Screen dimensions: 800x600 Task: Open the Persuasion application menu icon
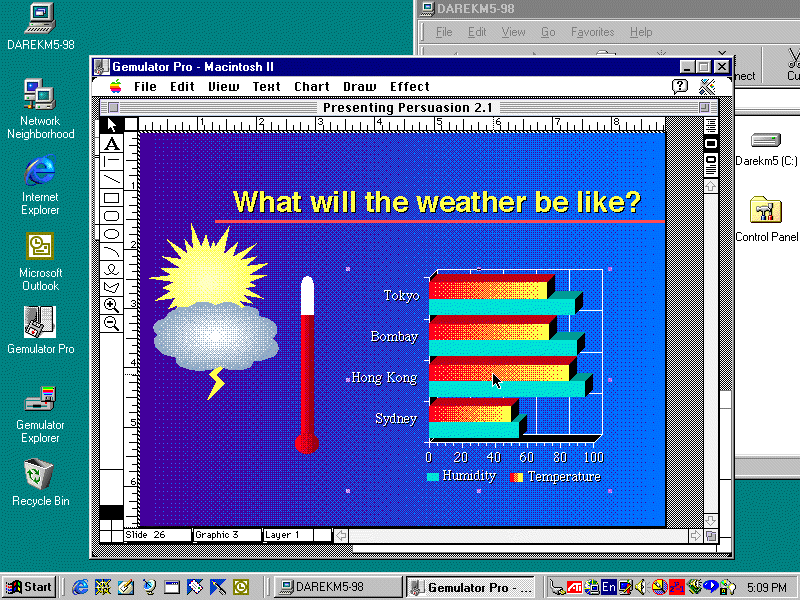pos(707,87)
